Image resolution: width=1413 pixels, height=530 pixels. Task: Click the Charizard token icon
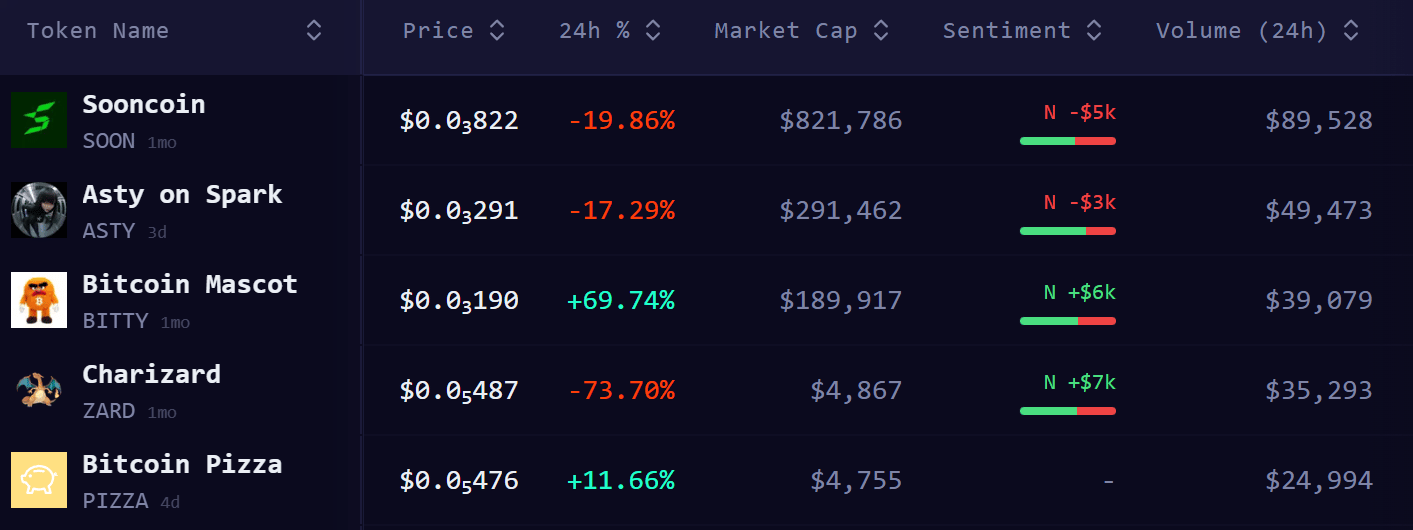coord(39,390)
